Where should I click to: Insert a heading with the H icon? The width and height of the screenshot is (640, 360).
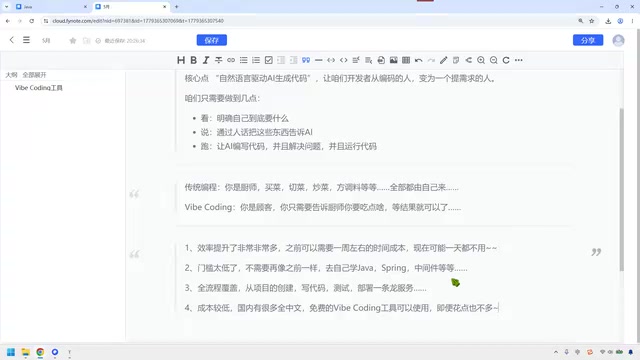pos(181,60)
